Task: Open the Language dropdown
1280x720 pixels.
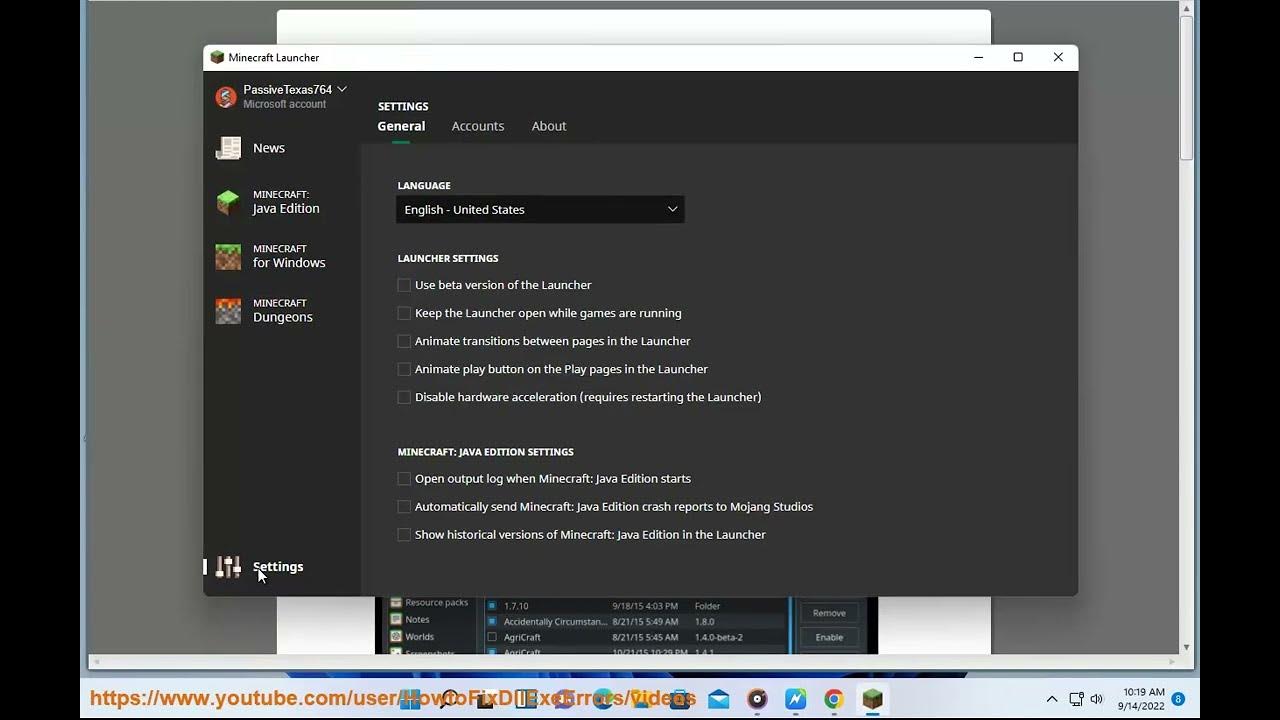Action: 540,209
